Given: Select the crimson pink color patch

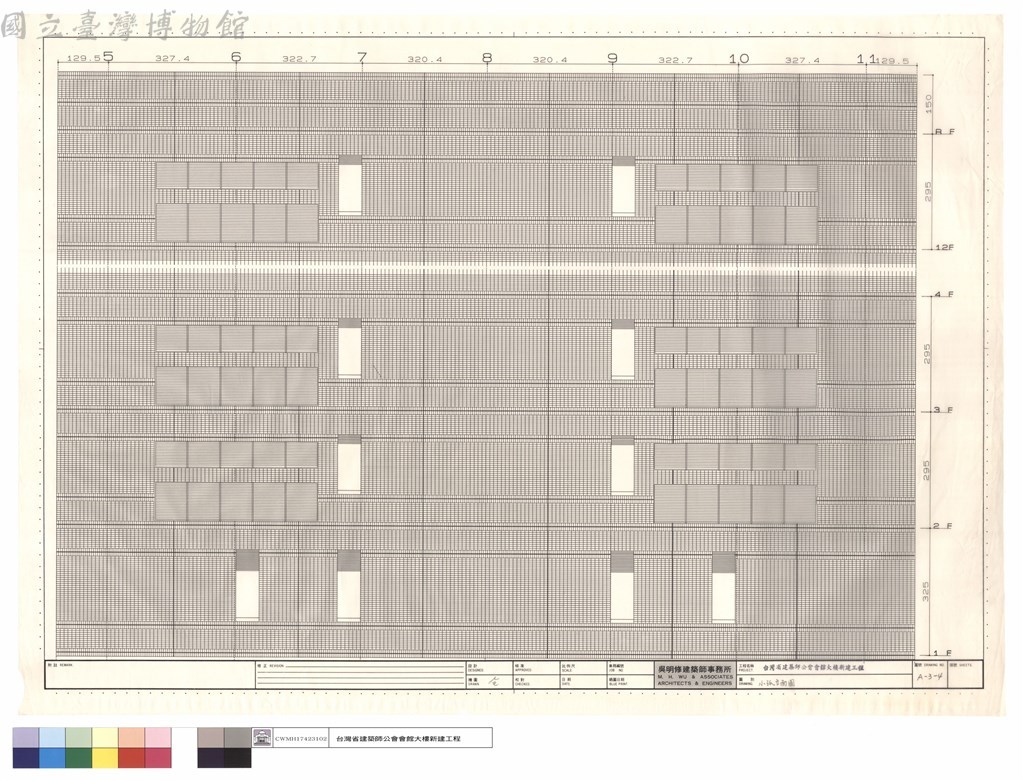Looking at the screenshot, I should point(158,758).
